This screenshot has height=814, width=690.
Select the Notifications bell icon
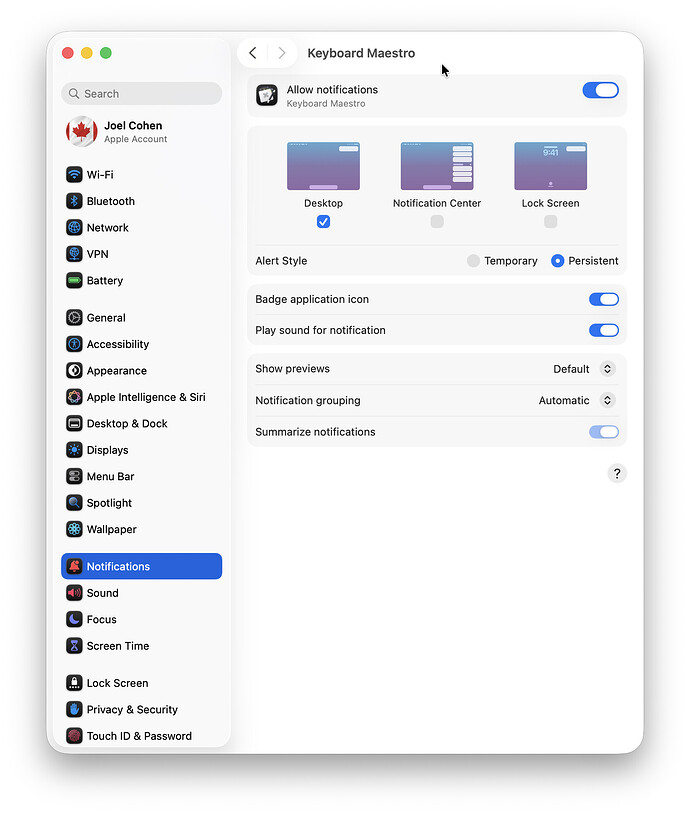click(74, 566)
